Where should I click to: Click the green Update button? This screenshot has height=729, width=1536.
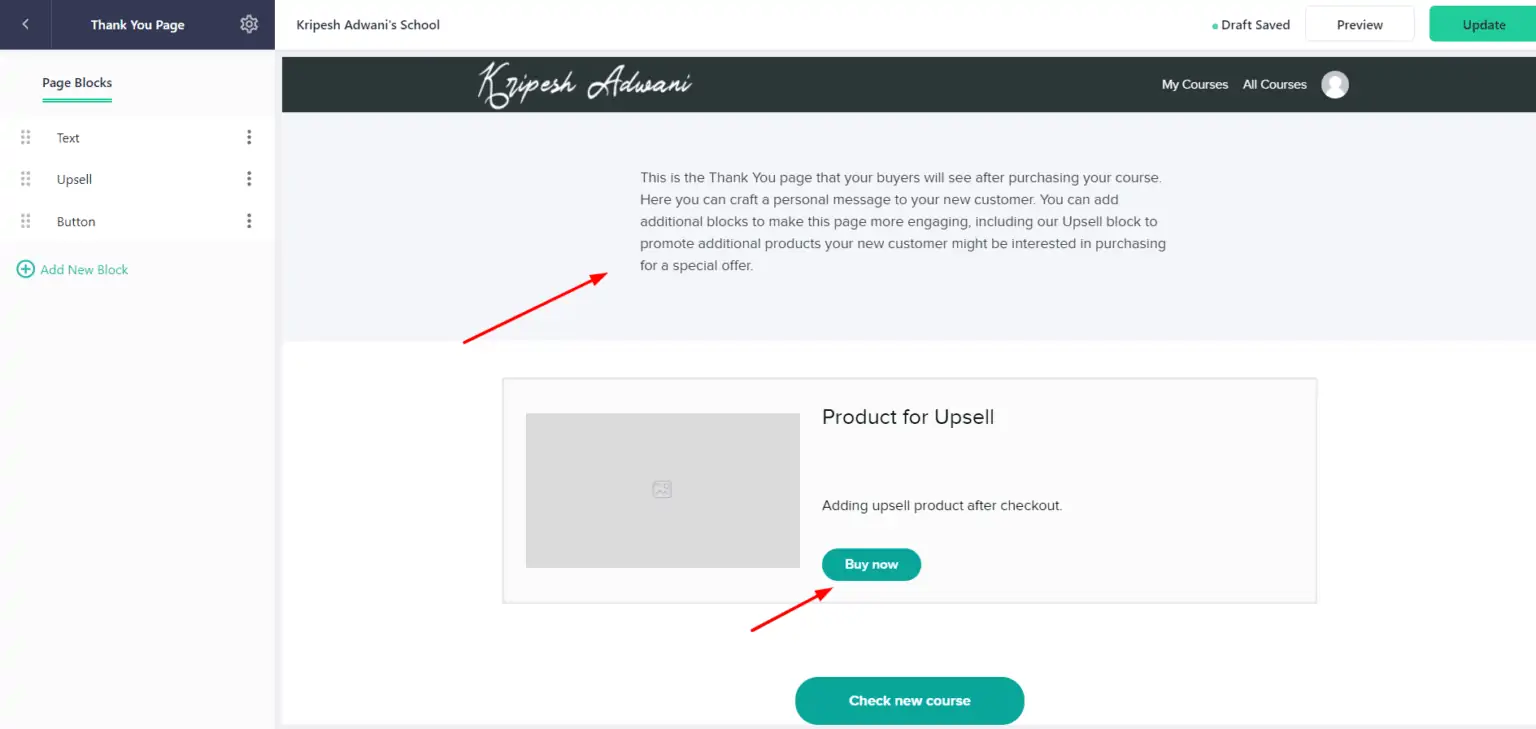1483,25
